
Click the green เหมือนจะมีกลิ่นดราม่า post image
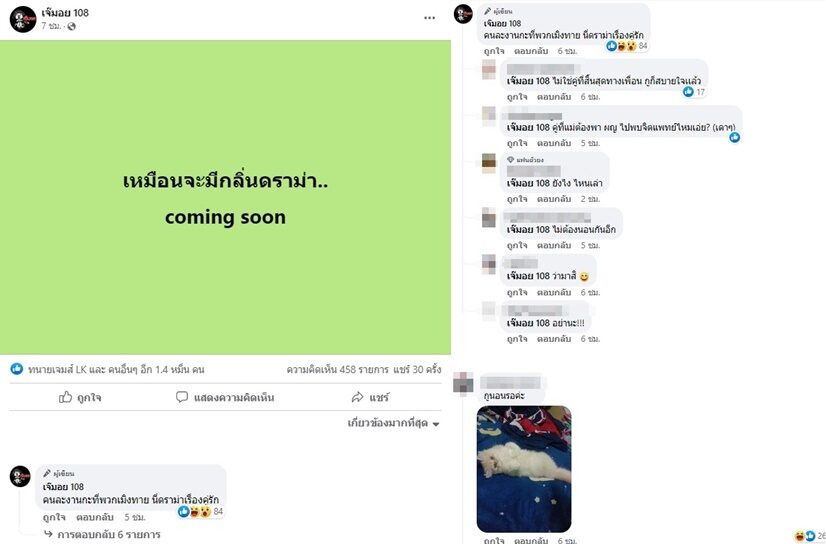coord(225,197)
